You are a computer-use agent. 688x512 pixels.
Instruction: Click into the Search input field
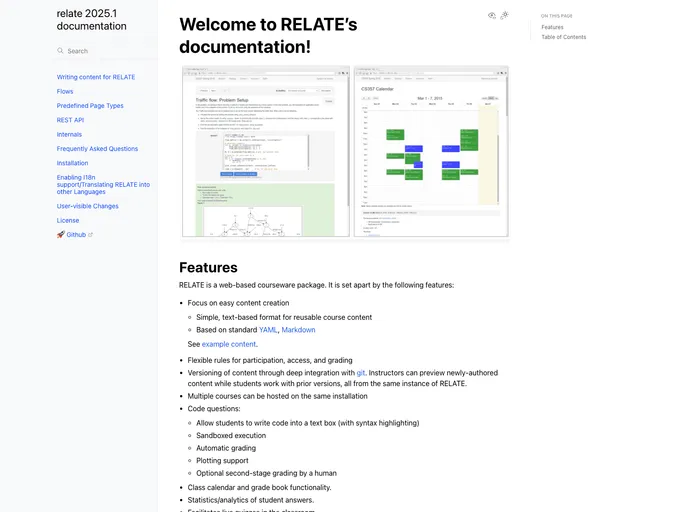pos(105,51)
